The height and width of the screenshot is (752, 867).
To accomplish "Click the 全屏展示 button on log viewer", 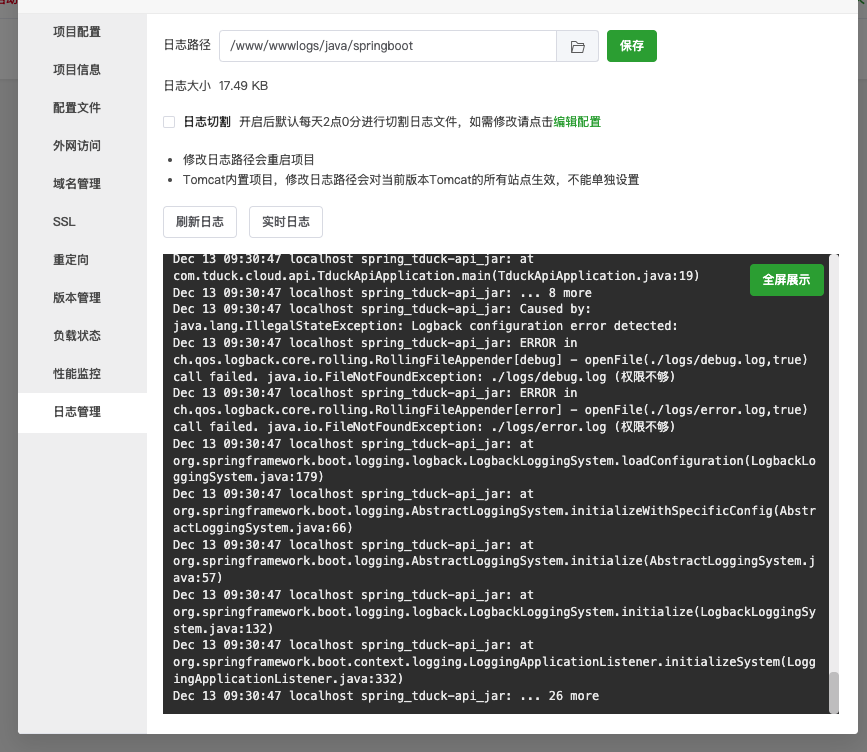I will 786,280.
